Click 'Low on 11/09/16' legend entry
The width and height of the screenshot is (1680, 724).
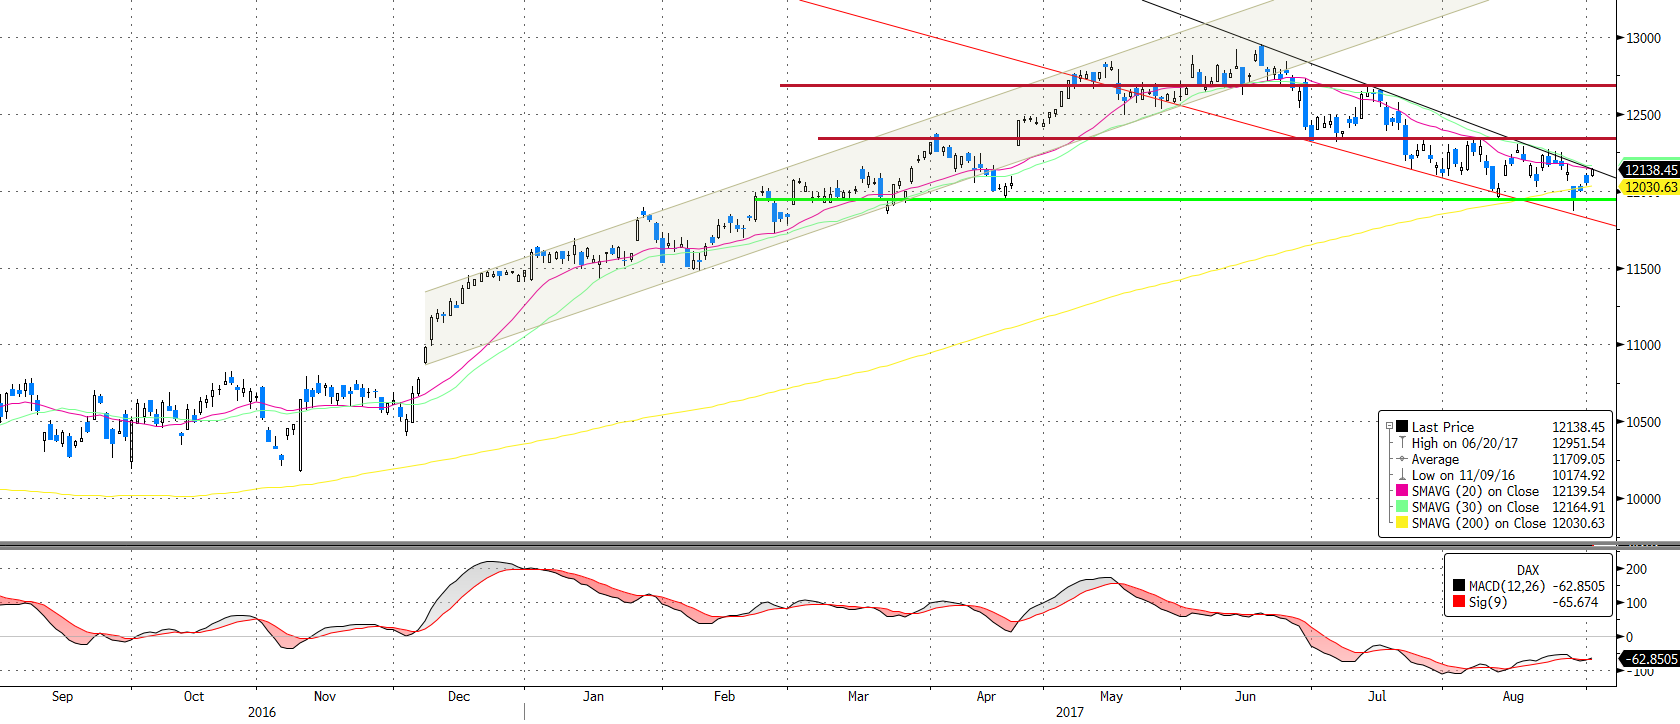click(x=1463, y=475)
